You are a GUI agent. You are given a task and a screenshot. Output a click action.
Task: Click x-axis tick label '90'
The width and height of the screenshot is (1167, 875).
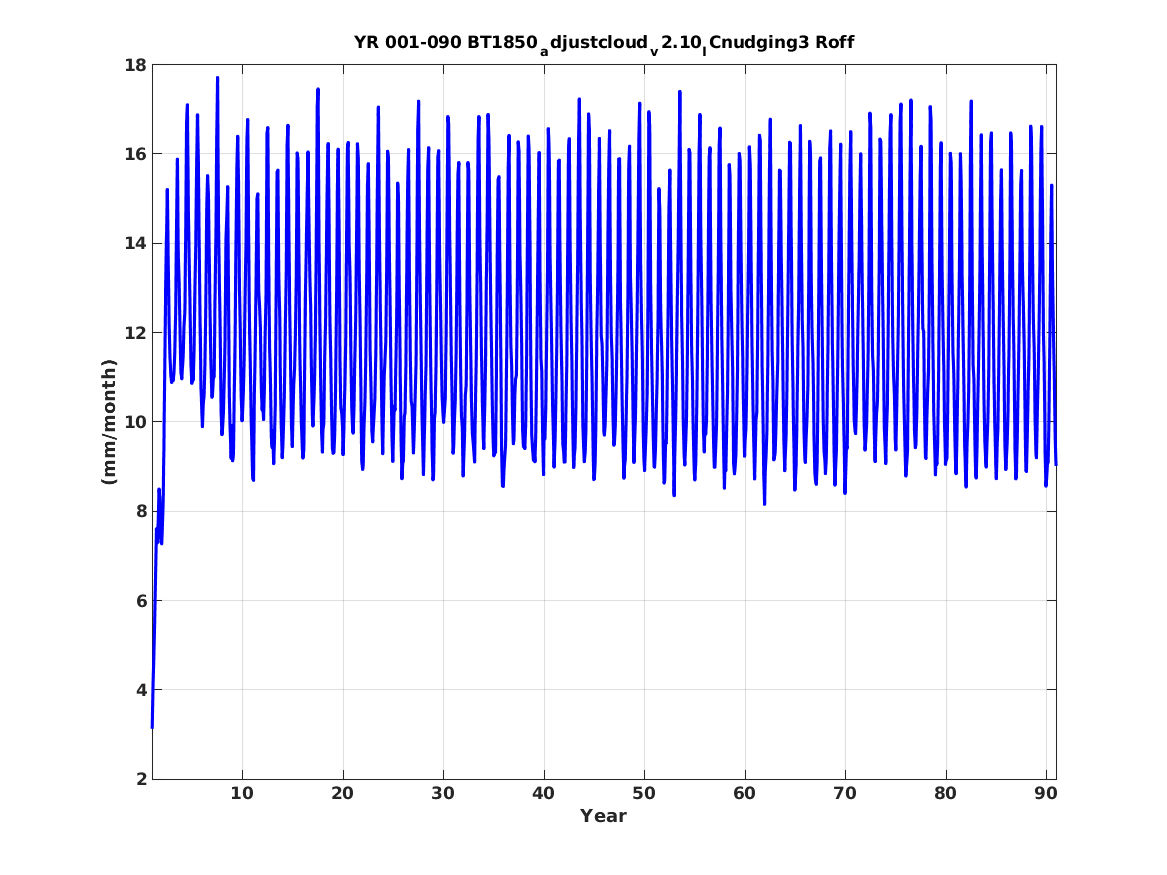click(x=1046, y=793)
